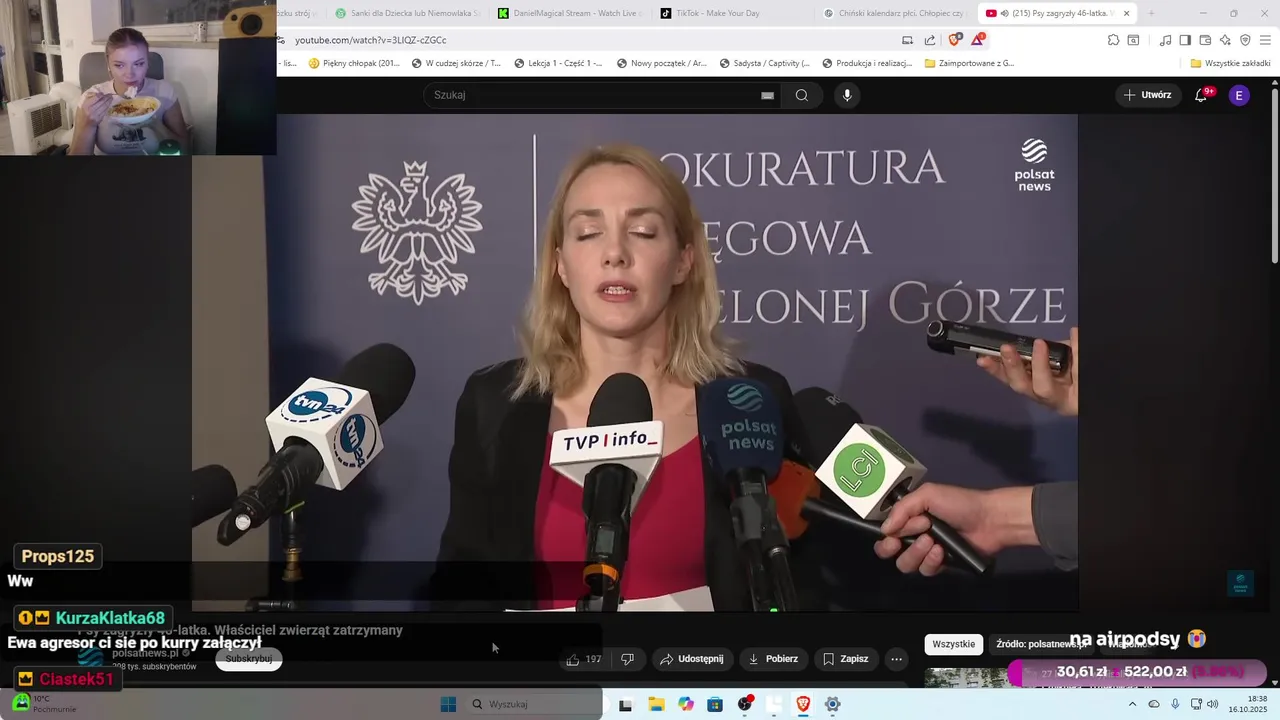
Task: Dislike the video with the thumbs down button
Action: (628, 659)
